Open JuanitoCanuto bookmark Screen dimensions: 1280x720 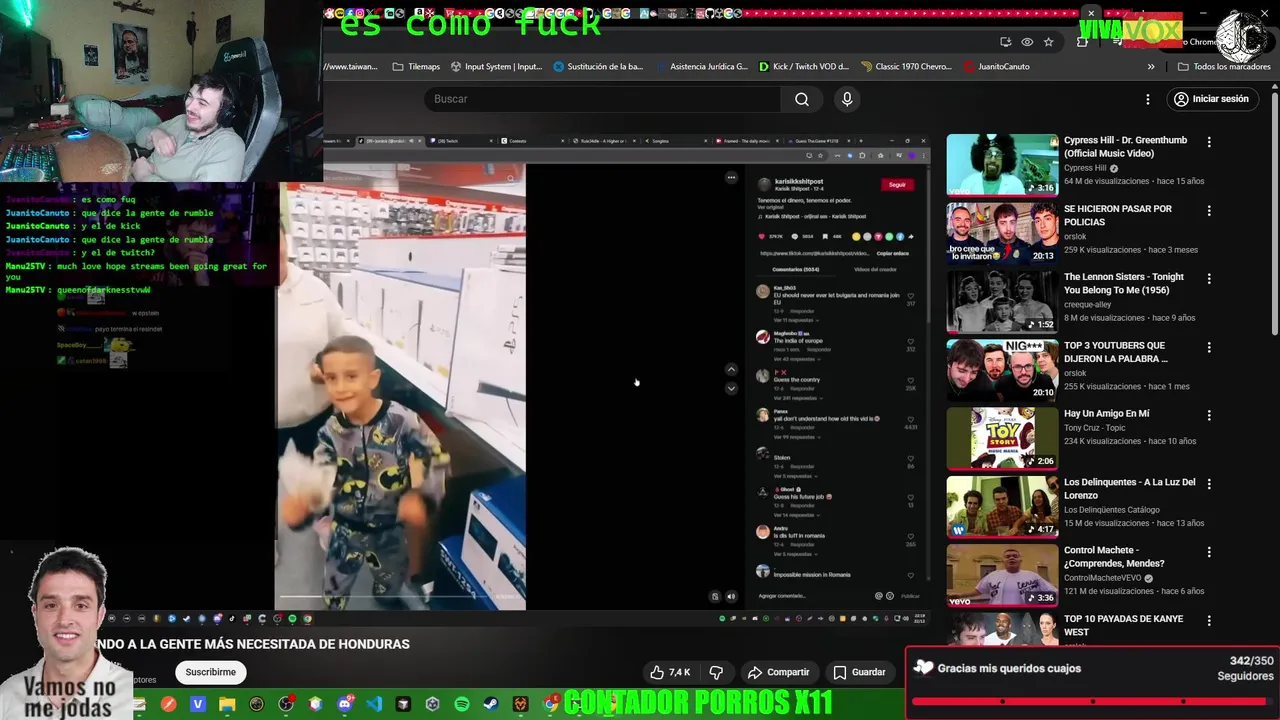(997, 67)
